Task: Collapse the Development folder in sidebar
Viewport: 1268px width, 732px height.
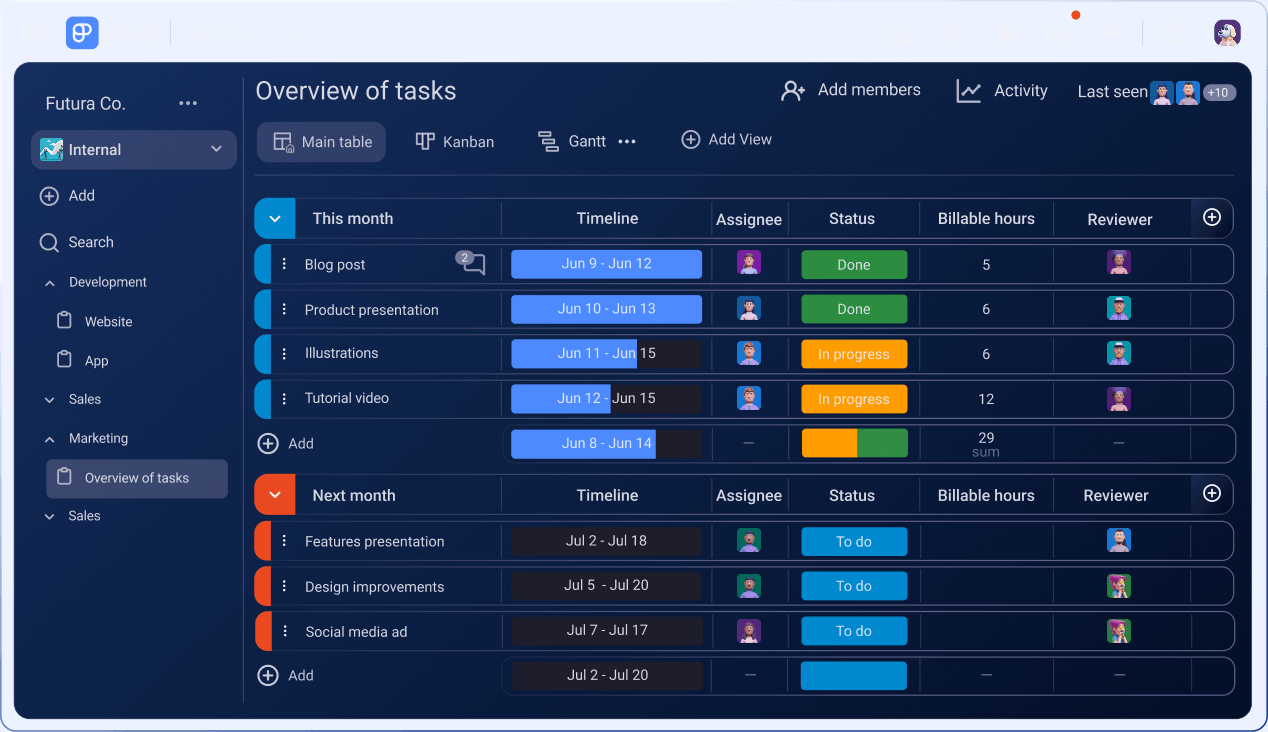Action: [x=50, y=283]
